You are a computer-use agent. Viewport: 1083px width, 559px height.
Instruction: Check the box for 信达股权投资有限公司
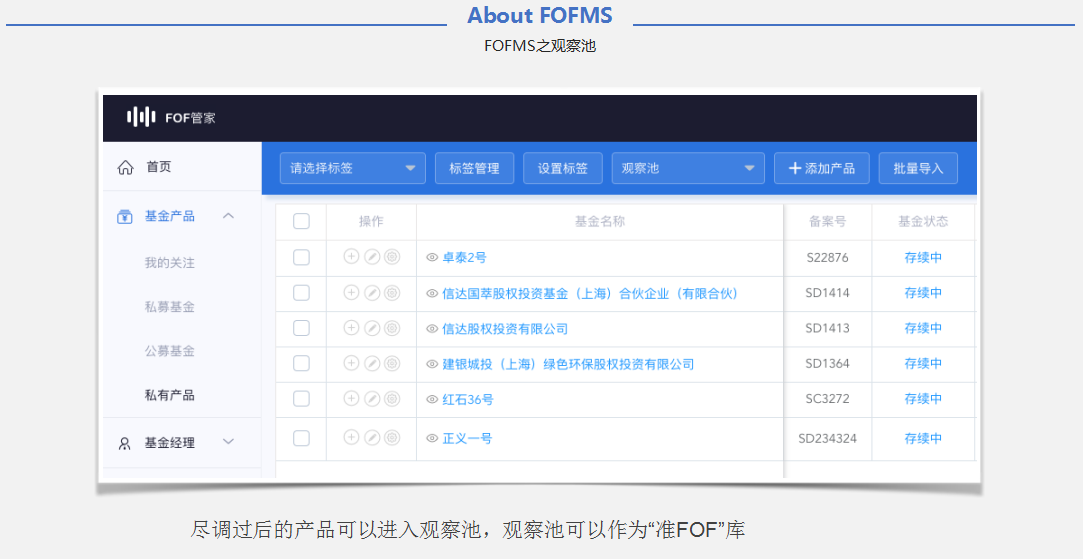pyautogui.click(x=301, y=328)
